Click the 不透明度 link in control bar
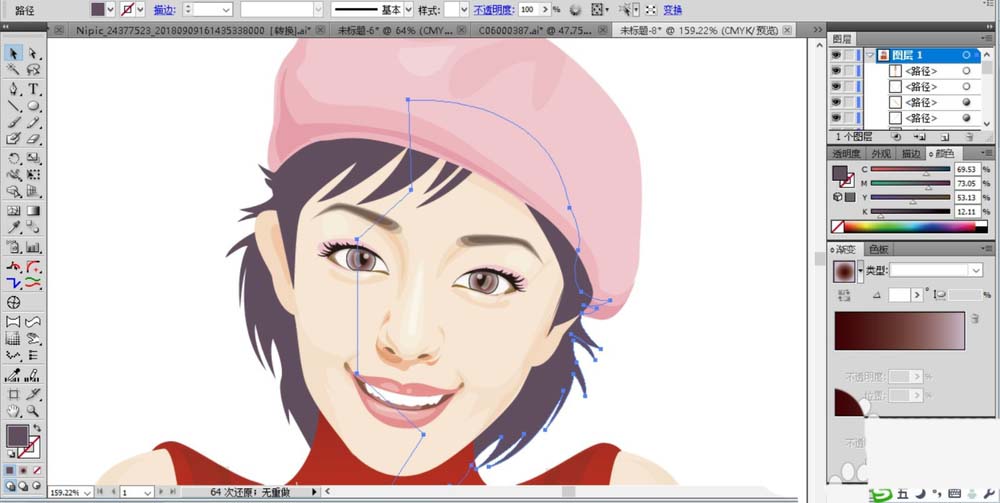1000x503 pixels. click(x=494, y=10)
